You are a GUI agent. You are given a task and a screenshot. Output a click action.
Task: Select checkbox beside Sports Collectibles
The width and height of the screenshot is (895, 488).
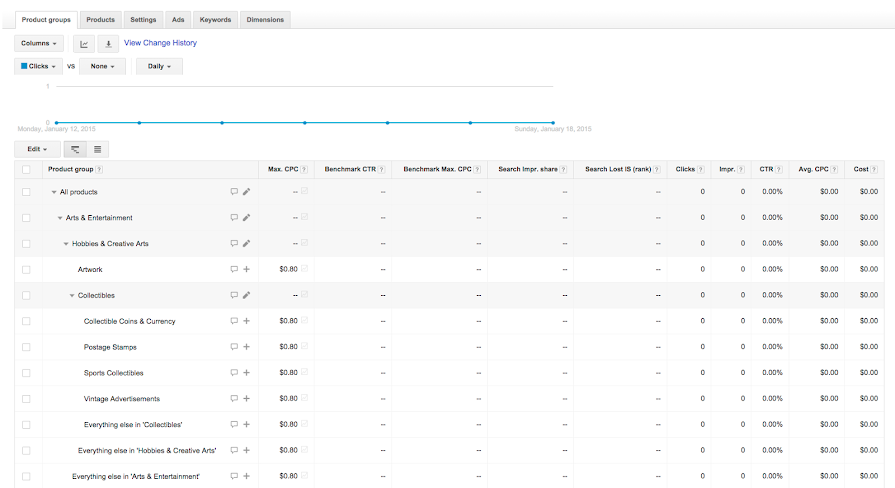coord(26,373)
